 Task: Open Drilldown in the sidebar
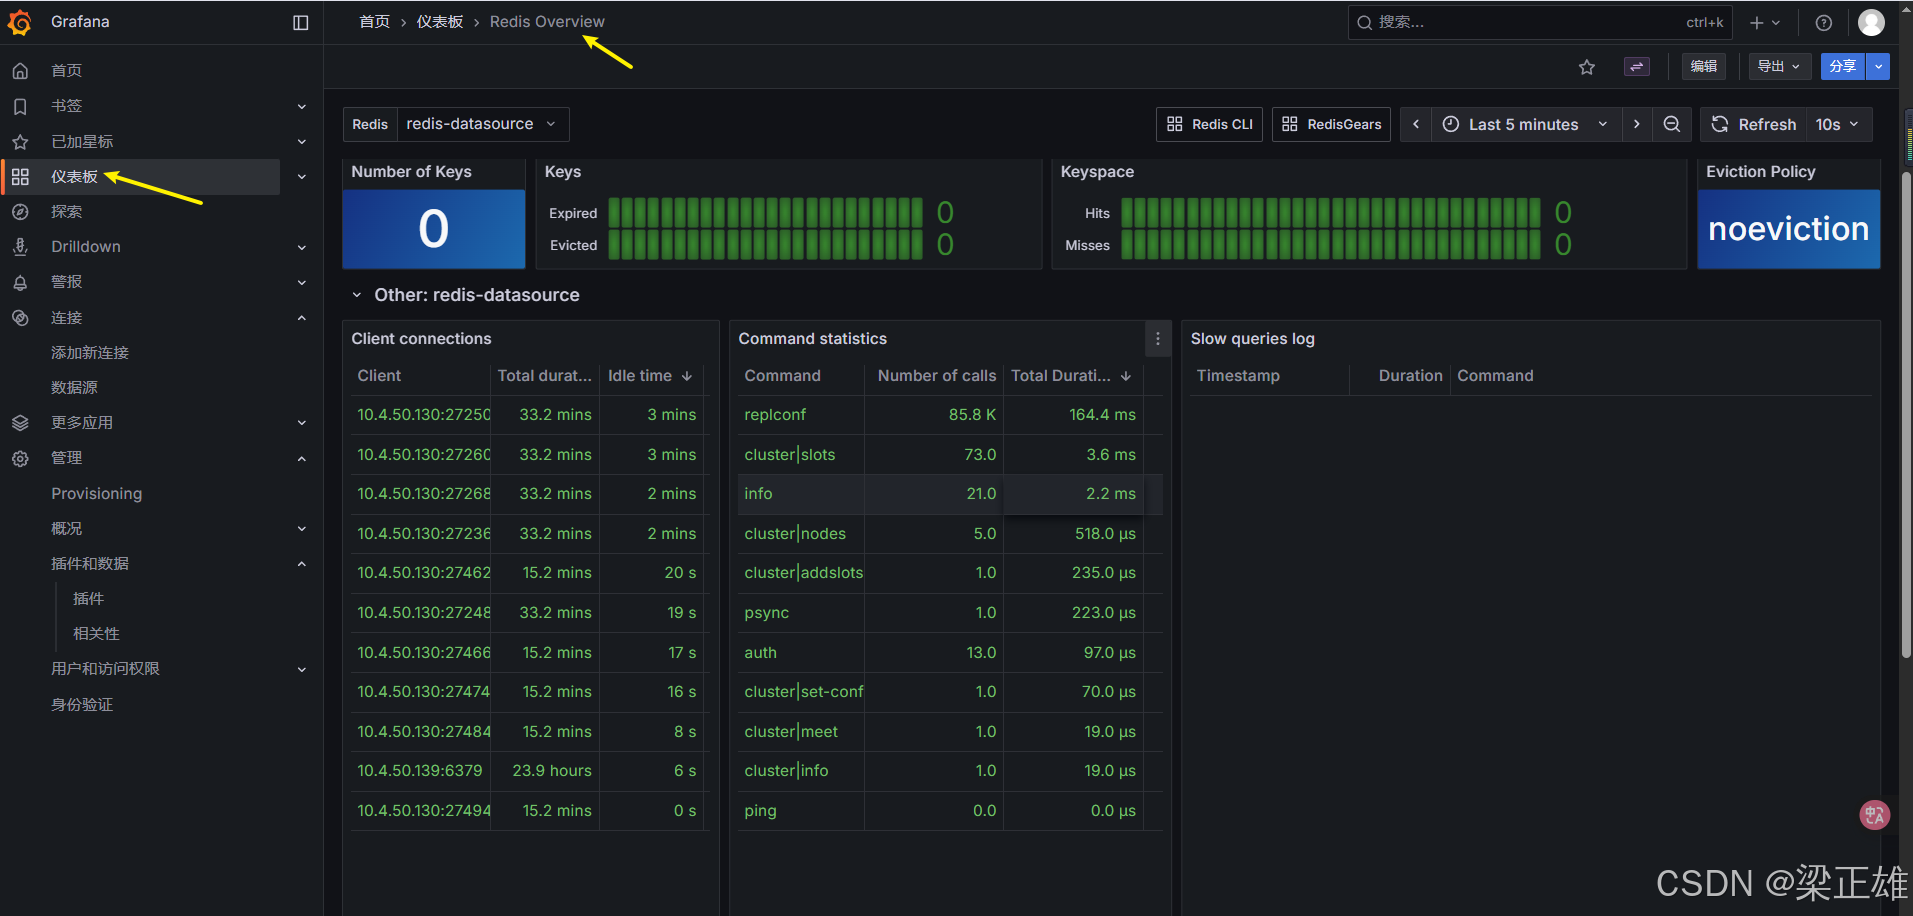pos(86,247)
